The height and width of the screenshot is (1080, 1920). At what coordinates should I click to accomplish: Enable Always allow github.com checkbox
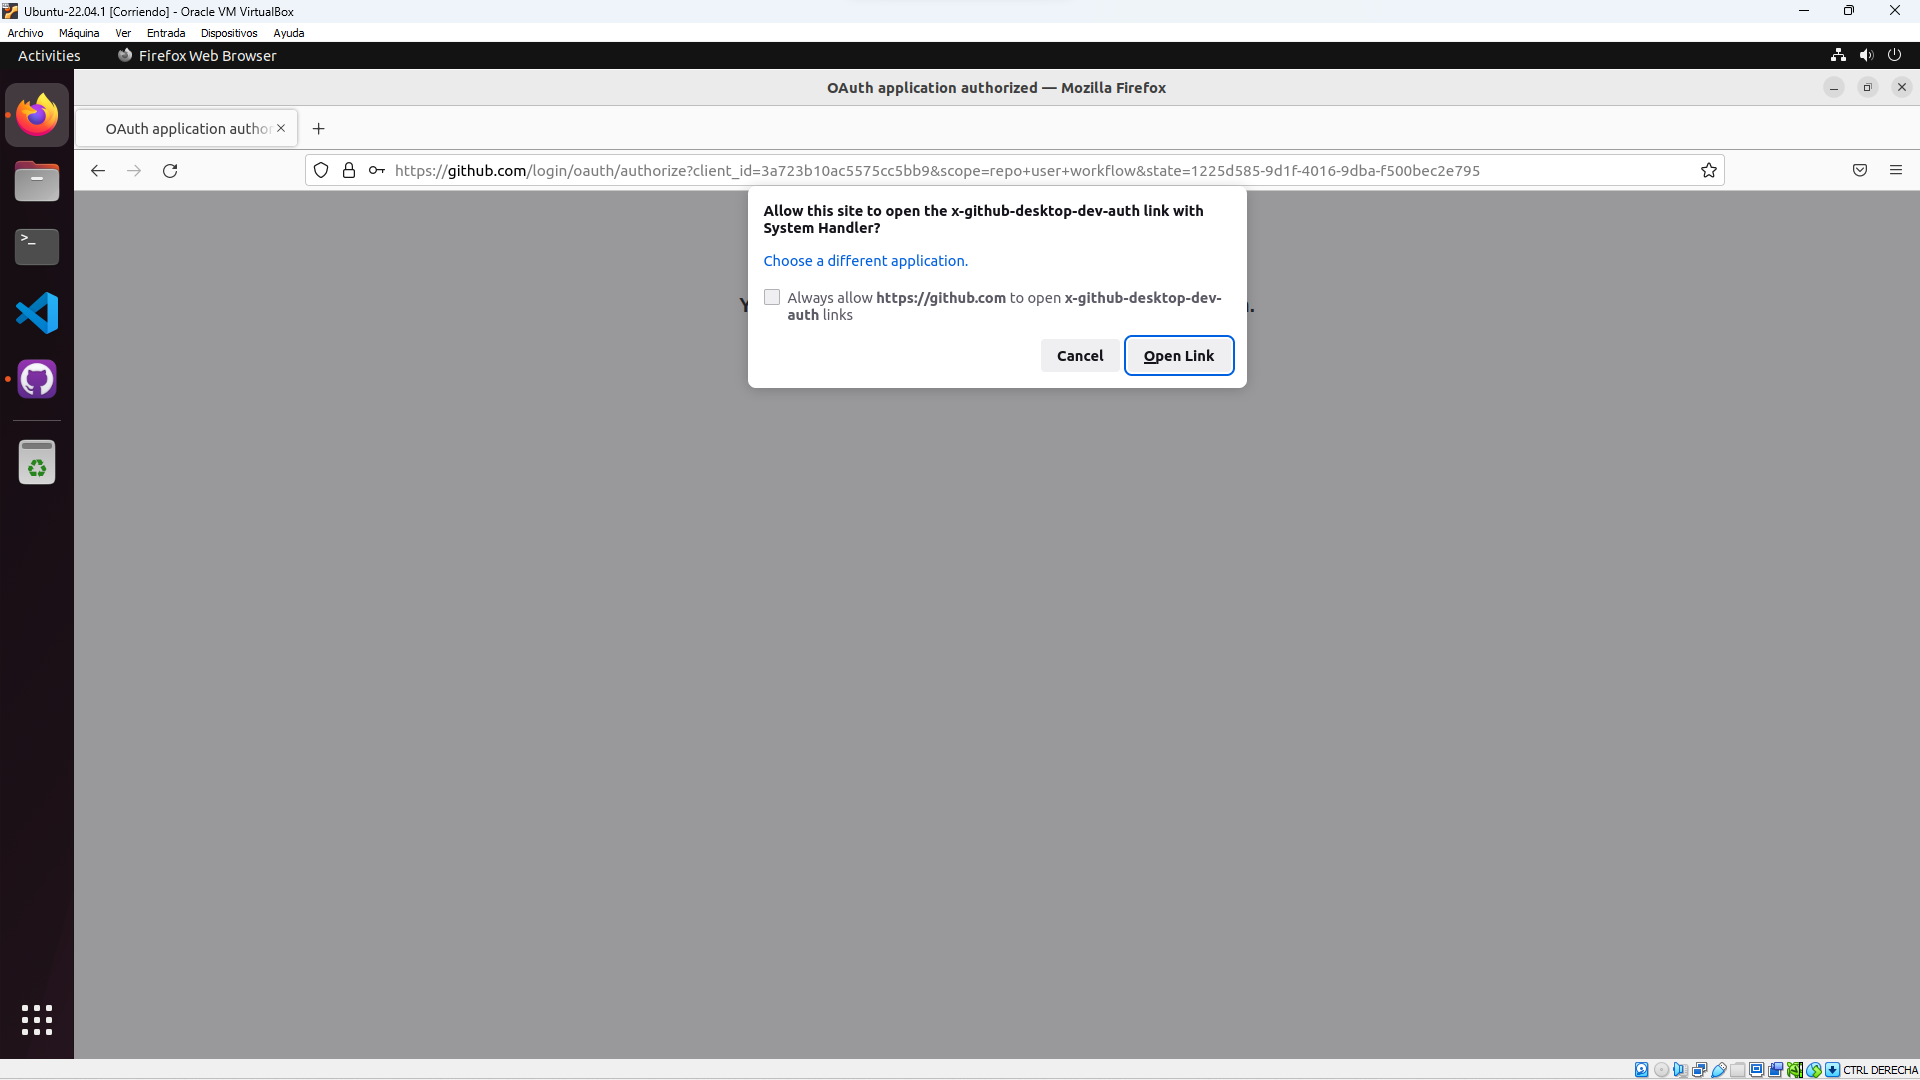(772, 298)
